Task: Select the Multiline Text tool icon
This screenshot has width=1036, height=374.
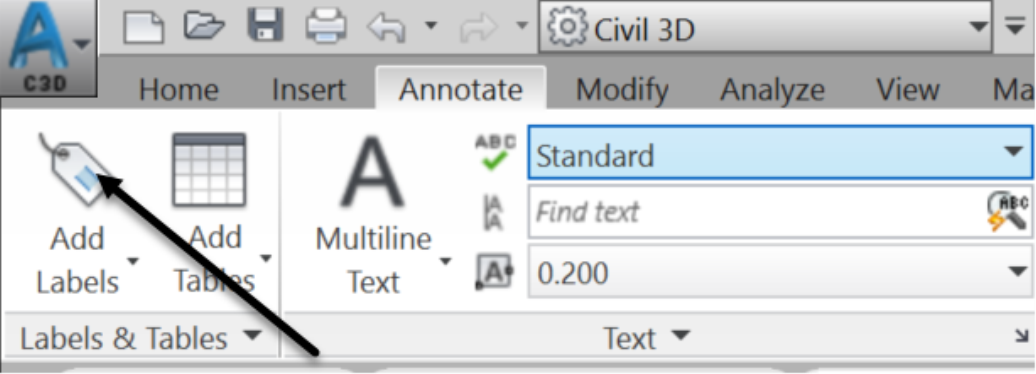Action: click(372, 172)
